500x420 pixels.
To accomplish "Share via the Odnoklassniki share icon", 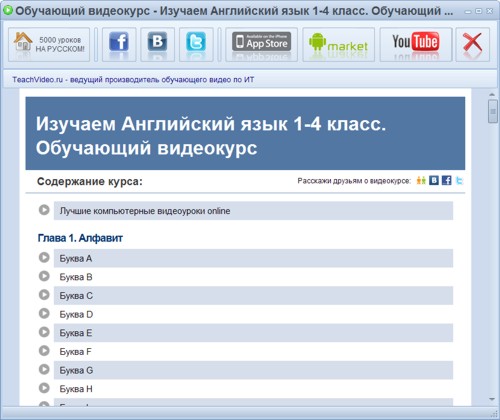I will tap(421, 181).
